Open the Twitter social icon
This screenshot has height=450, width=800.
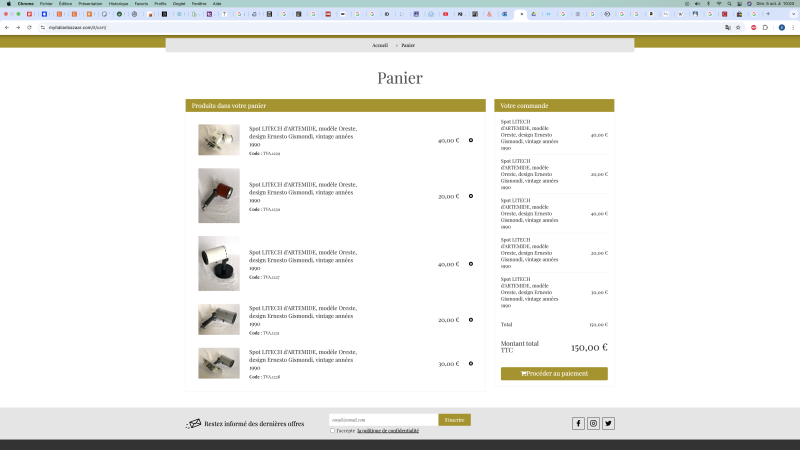(608, 423)
